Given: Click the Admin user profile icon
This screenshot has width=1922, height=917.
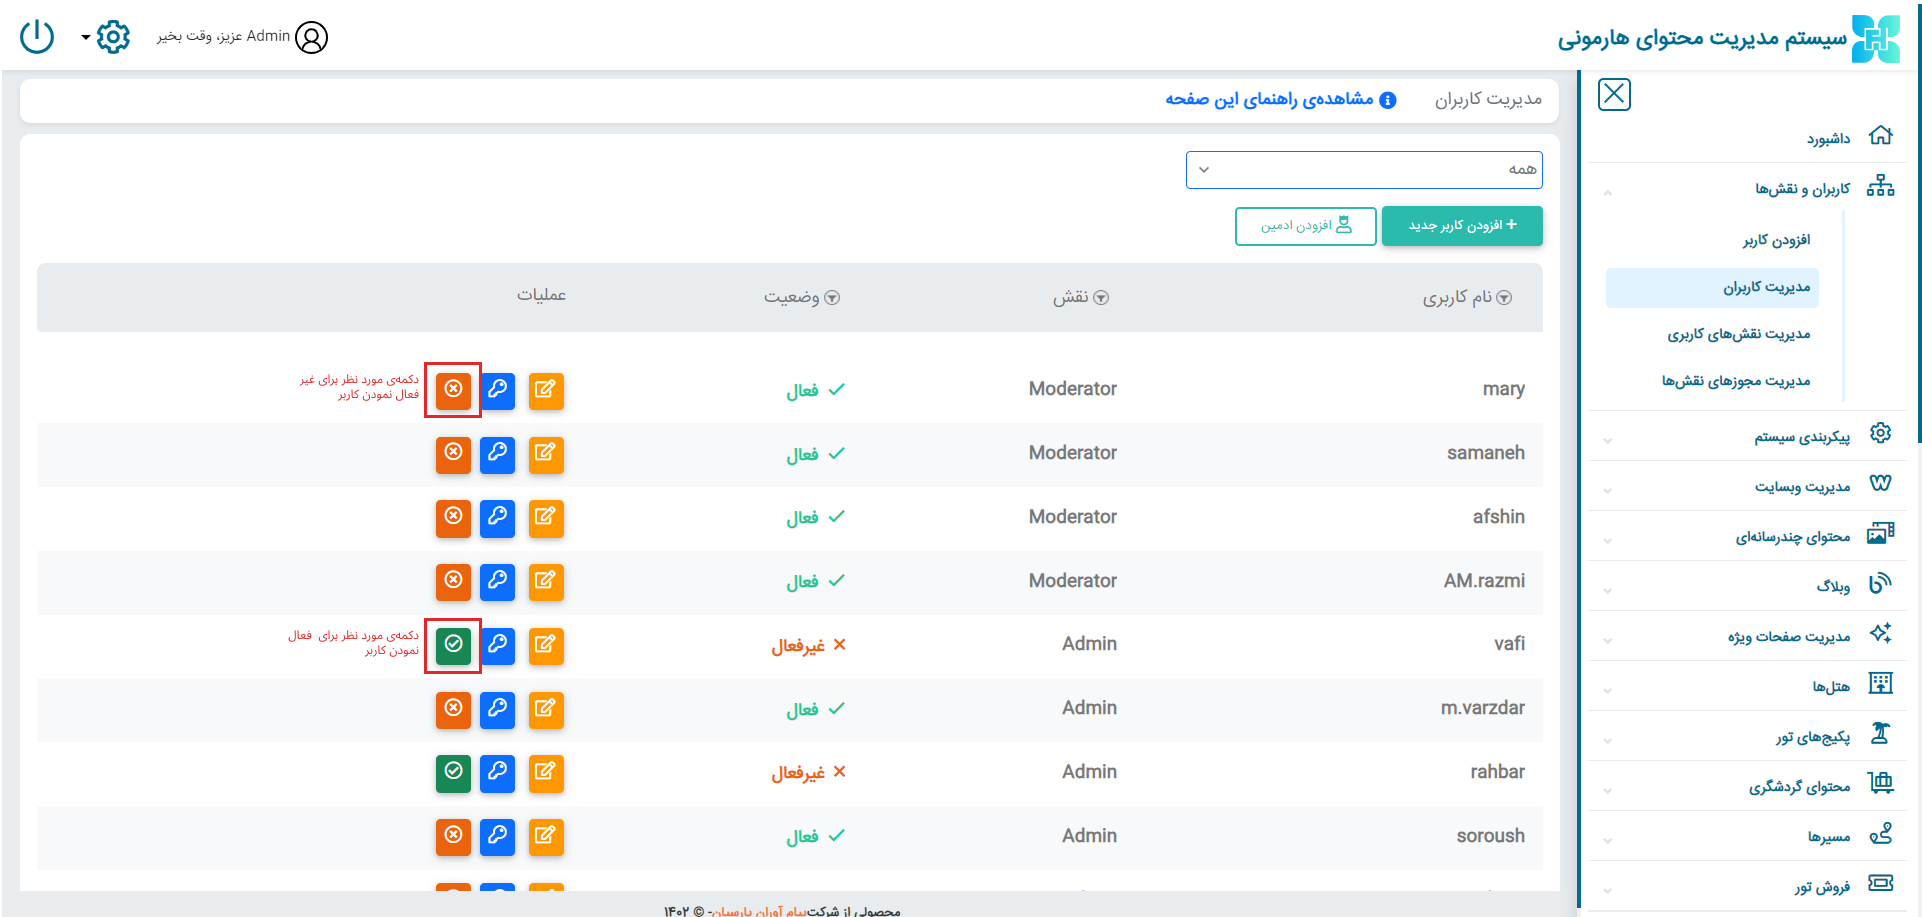Looking at the screenshot, I should click(x=311, y=38).
